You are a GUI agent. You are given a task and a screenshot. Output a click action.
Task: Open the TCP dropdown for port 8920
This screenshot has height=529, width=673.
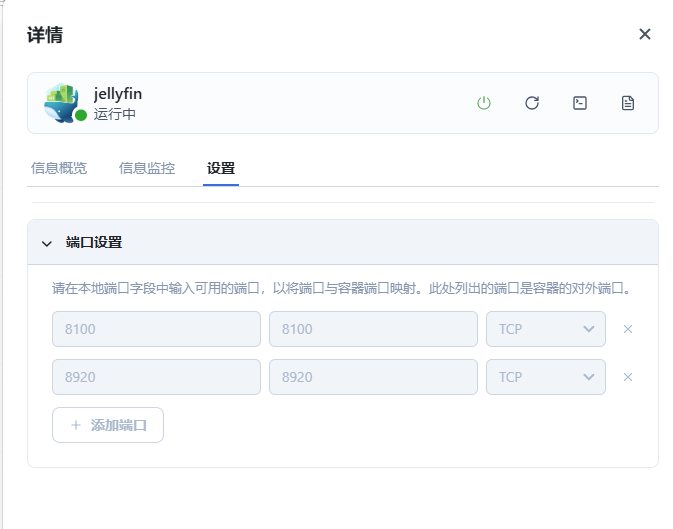pos(546,377)
